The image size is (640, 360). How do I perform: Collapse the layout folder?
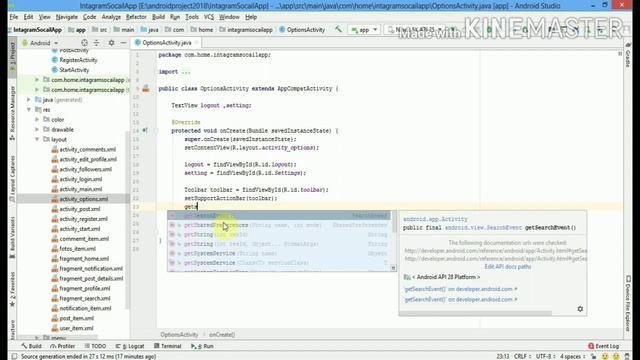37,140
